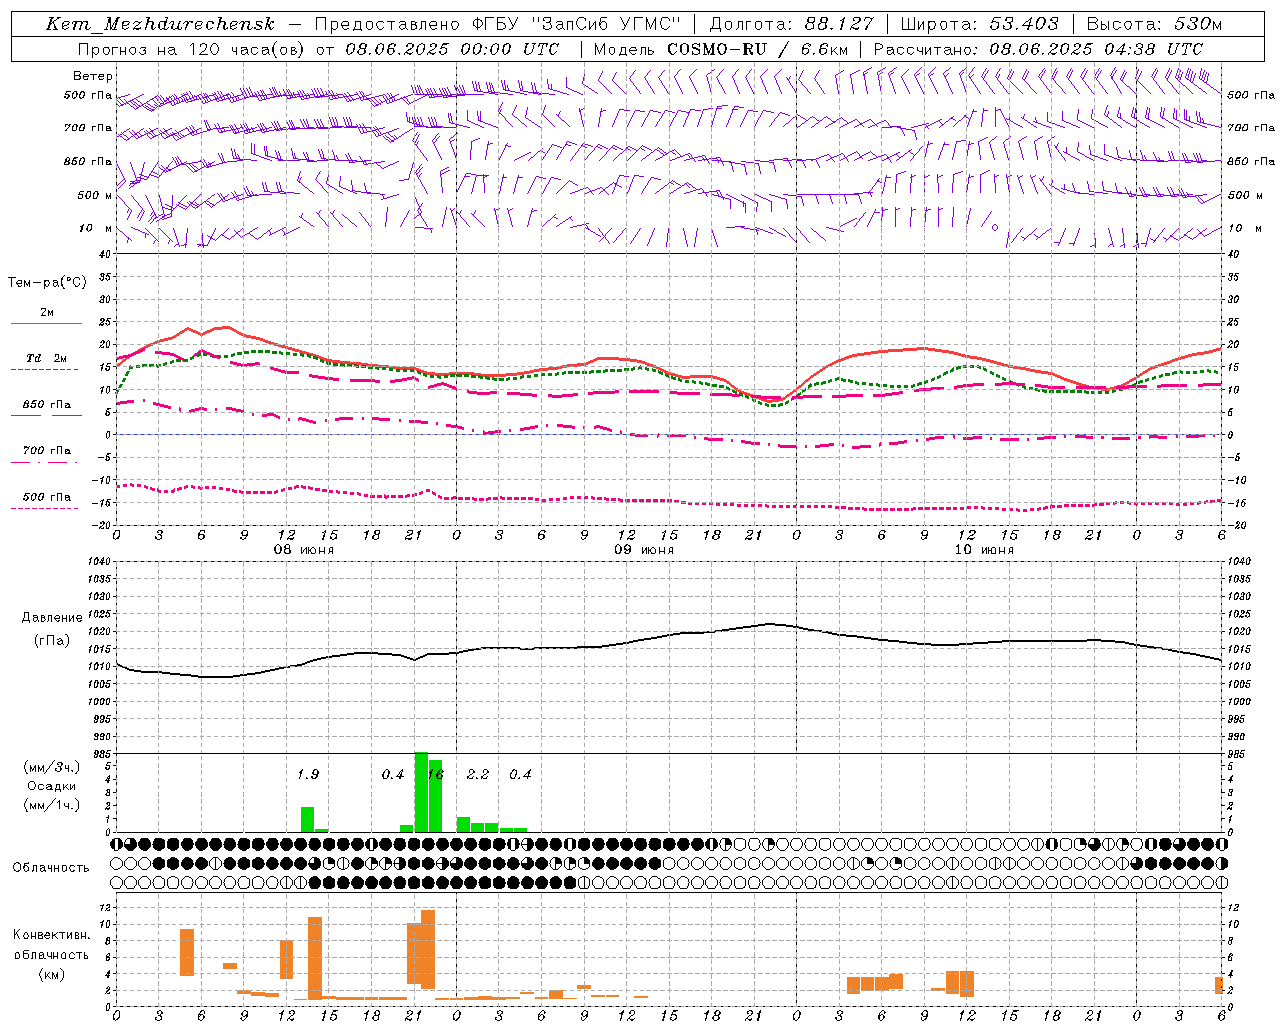Click the "1.9" precipitation amount
Image resolution: width=1280 pixels, height=1024 pixels.
(308, 774)
